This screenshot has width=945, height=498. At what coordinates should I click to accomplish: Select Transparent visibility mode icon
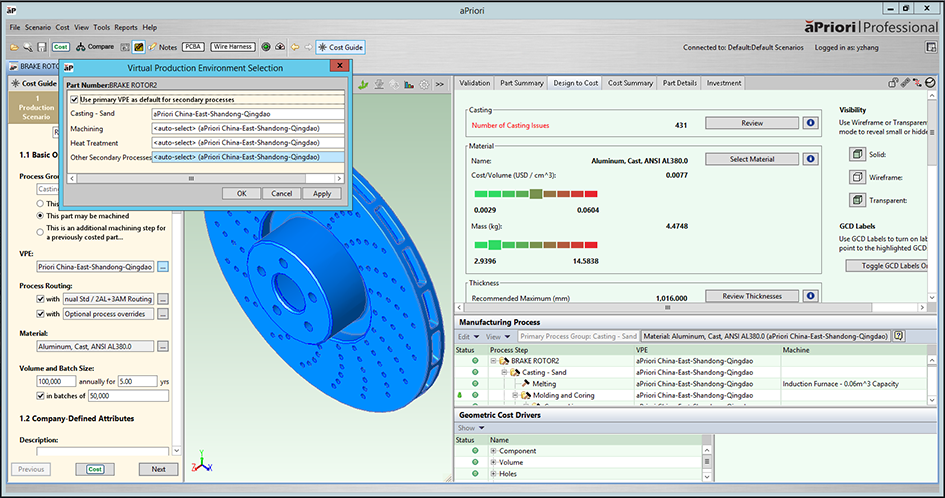click(x=857, y=200)
